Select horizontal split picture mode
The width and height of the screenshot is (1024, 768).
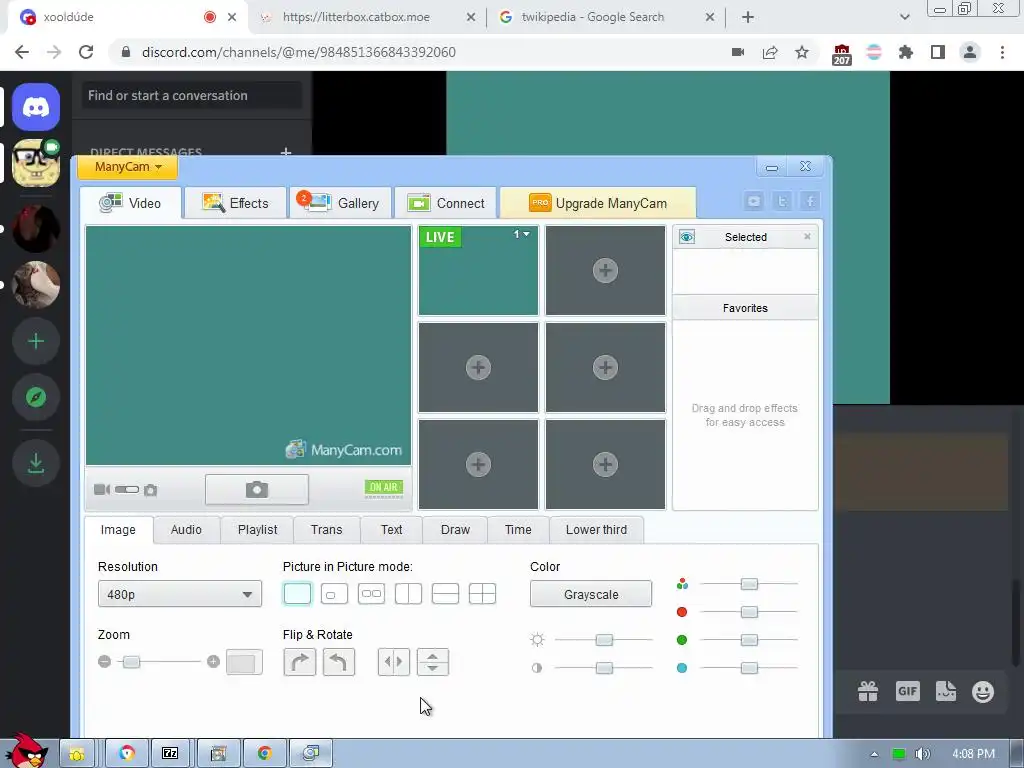tap(445, 594)
